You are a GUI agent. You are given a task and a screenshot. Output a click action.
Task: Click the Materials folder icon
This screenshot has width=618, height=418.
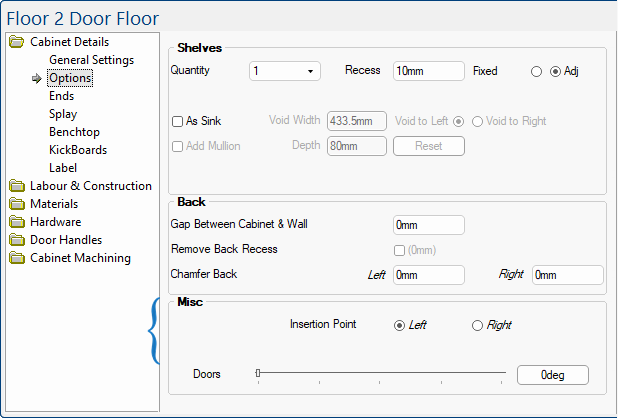[17, 204]
